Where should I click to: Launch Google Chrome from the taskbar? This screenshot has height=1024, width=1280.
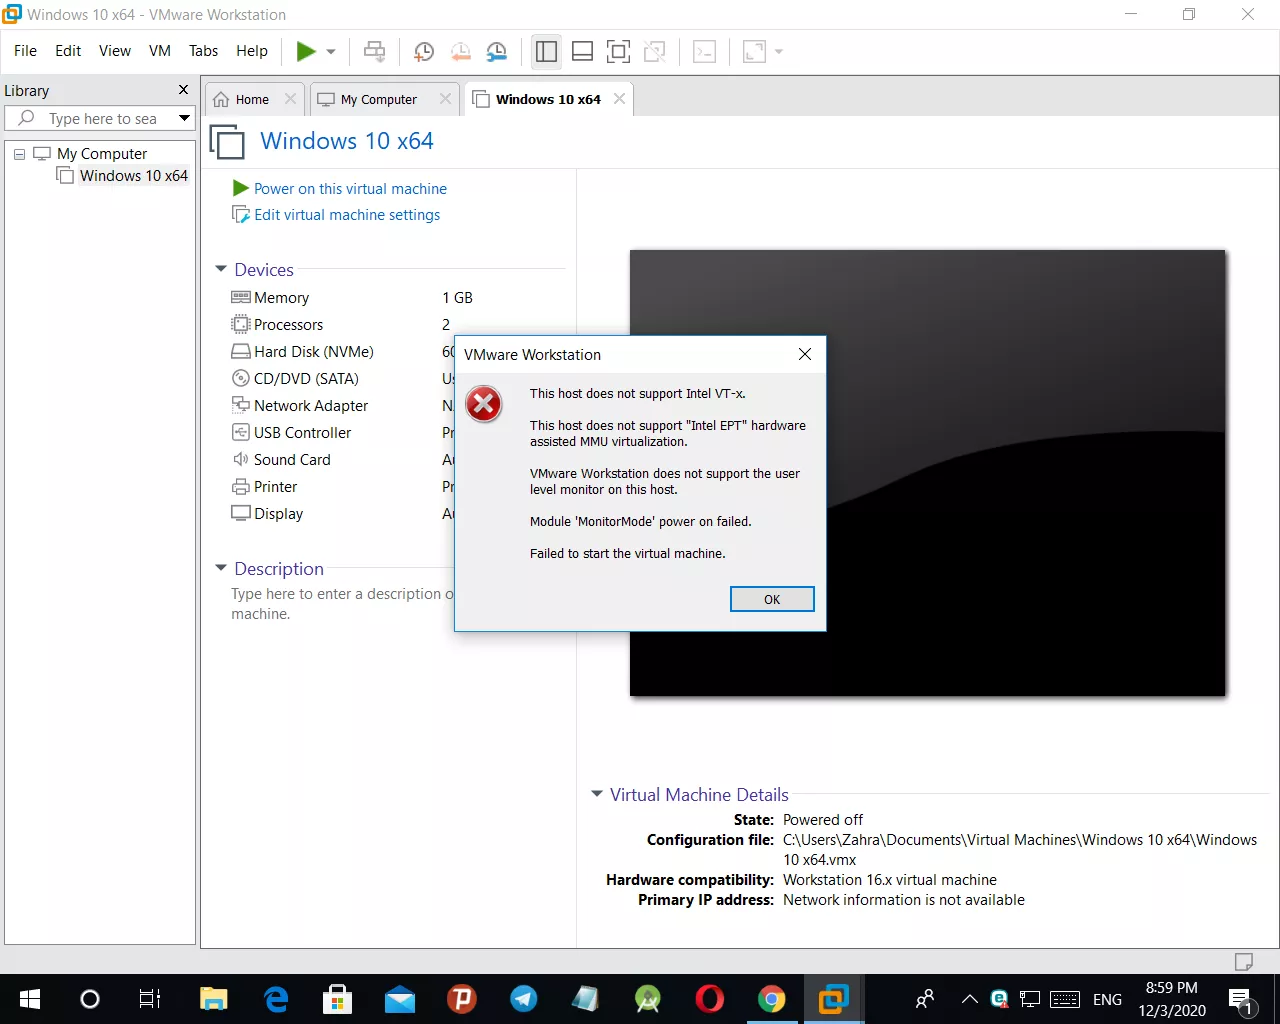point(772,999)
